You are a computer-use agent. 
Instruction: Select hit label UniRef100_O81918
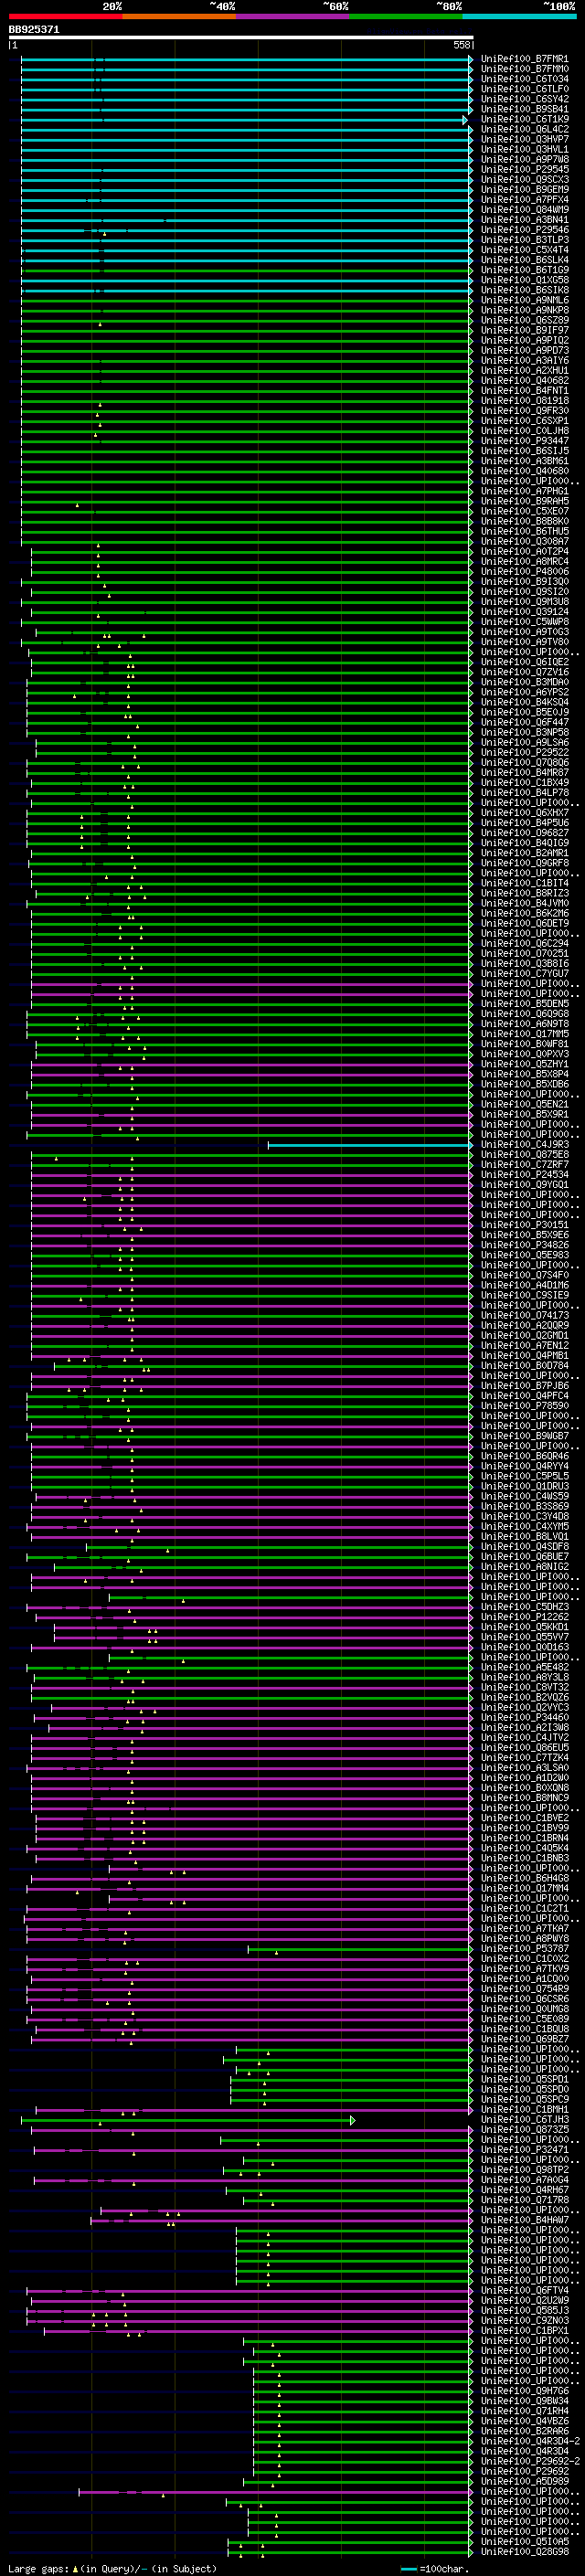[524, 401]
